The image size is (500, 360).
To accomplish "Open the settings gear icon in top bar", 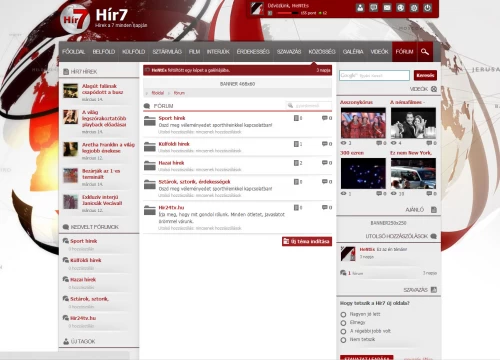I will tap(414, 8).
